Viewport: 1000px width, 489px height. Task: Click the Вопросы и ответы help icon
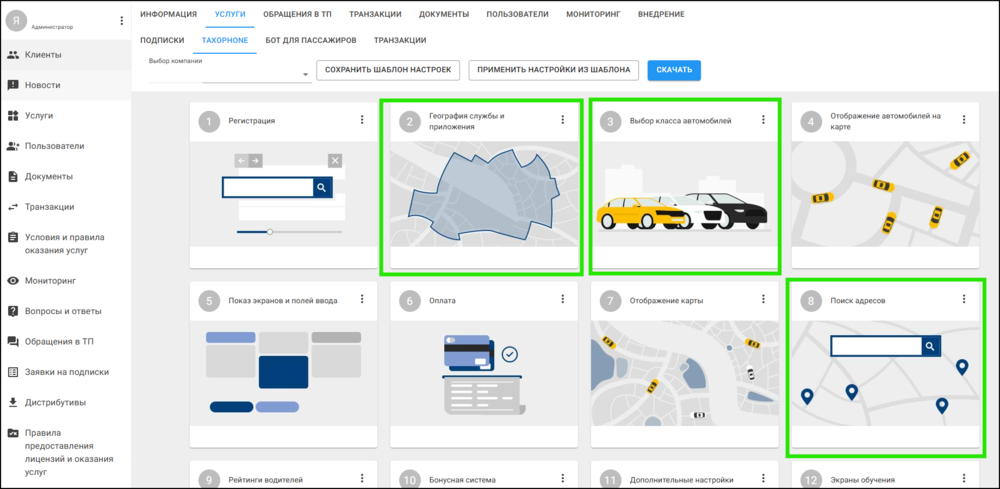coord(13,311)
